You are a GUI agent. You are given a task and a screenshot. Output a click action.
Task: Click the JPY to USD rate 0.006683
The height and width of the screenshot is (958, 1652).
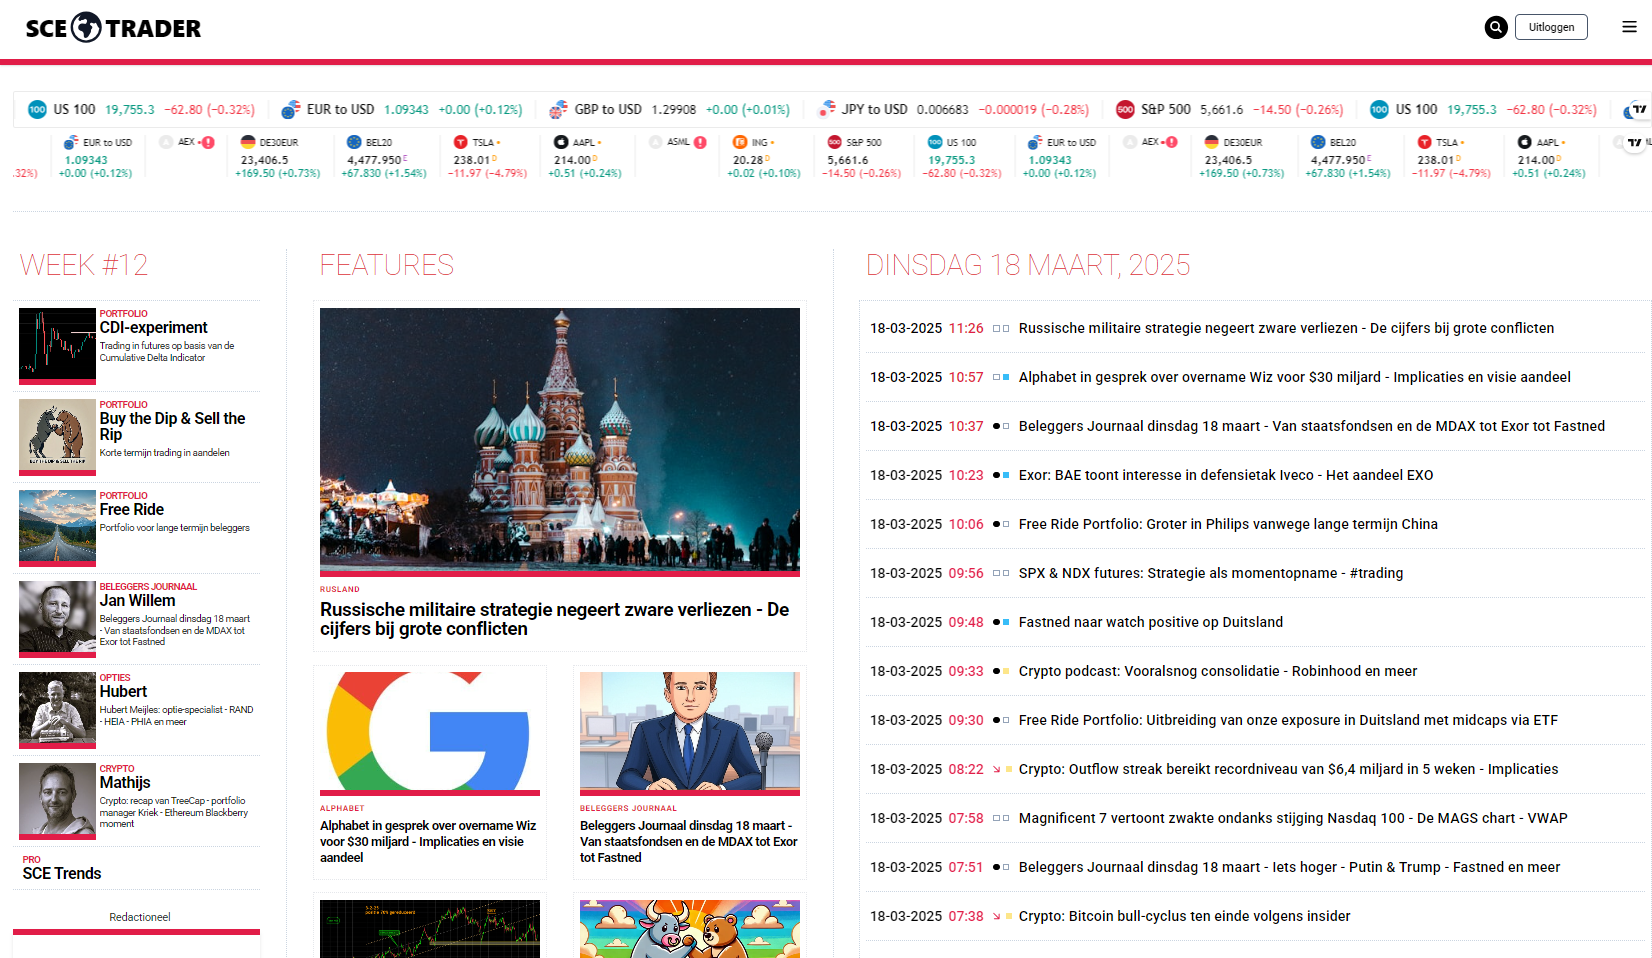click(x=943, y=110)
